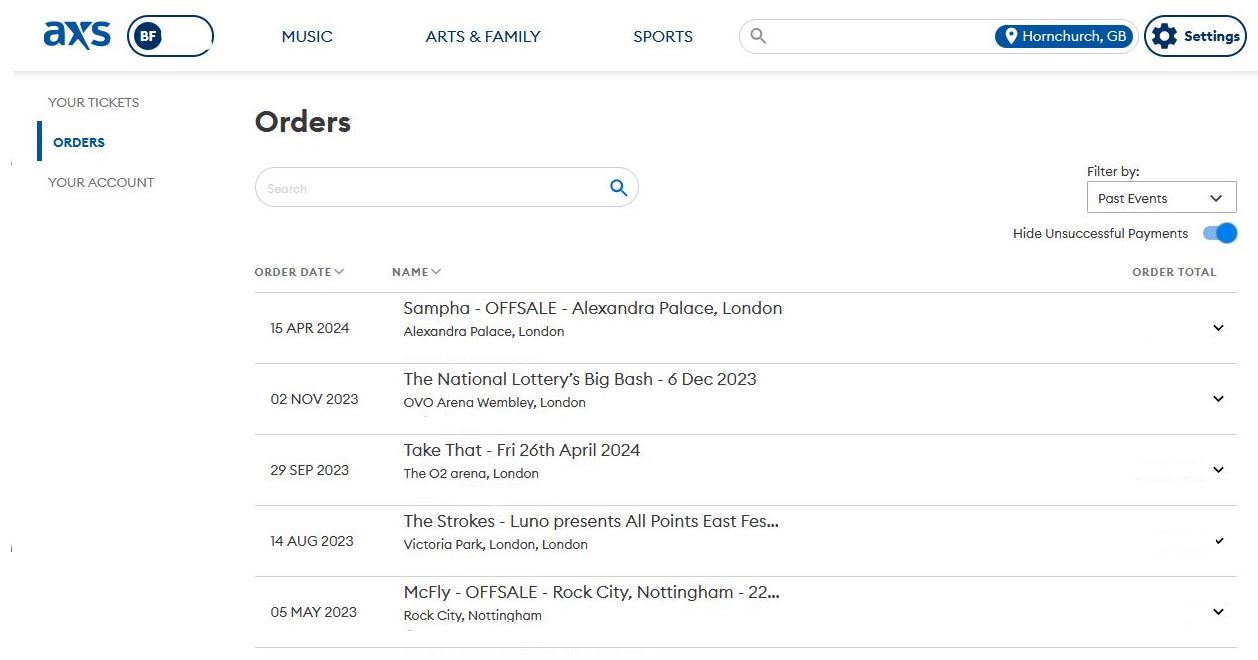Expand the Take That order chevron
1258x660 pixels.
click(x=1218, y=470)
